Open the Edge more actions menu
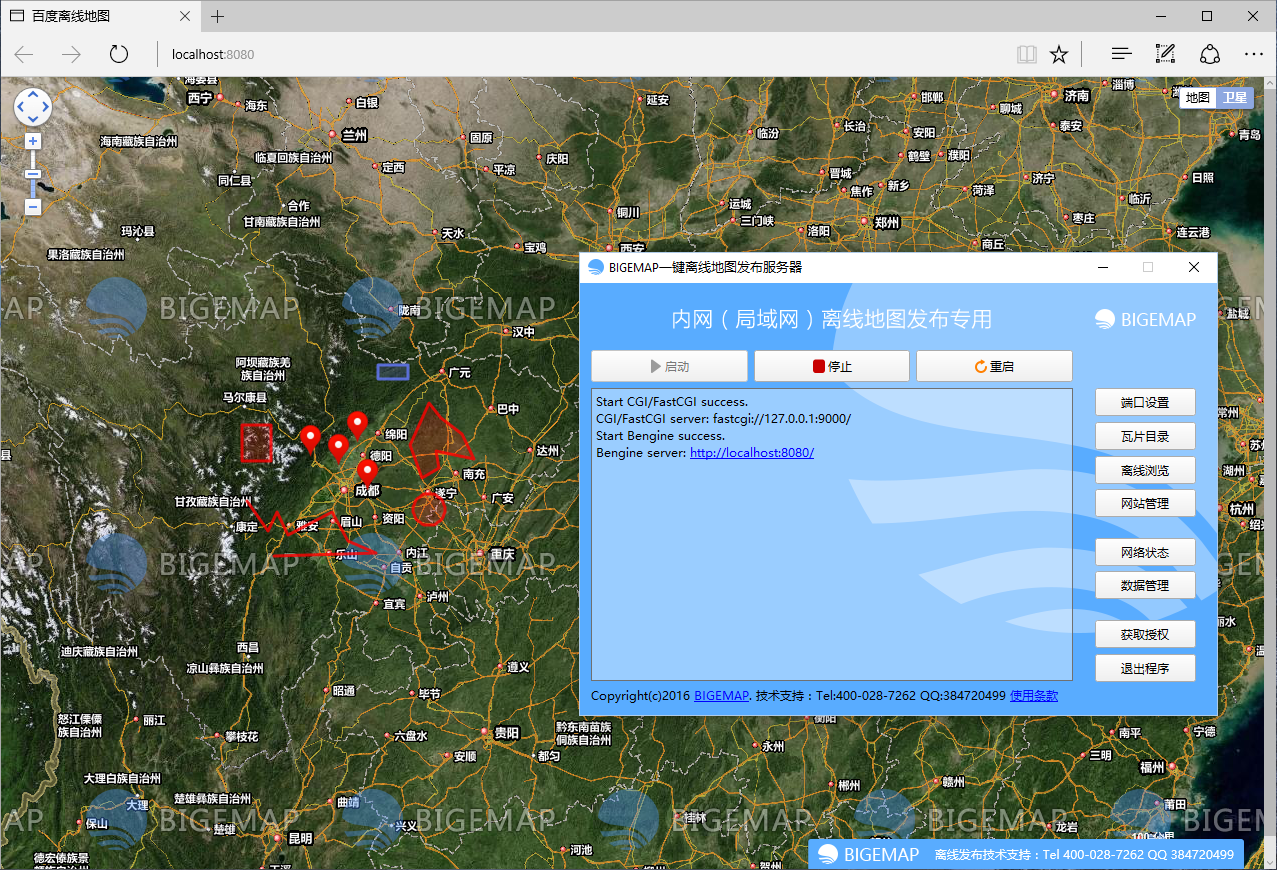 [1254, 54]
